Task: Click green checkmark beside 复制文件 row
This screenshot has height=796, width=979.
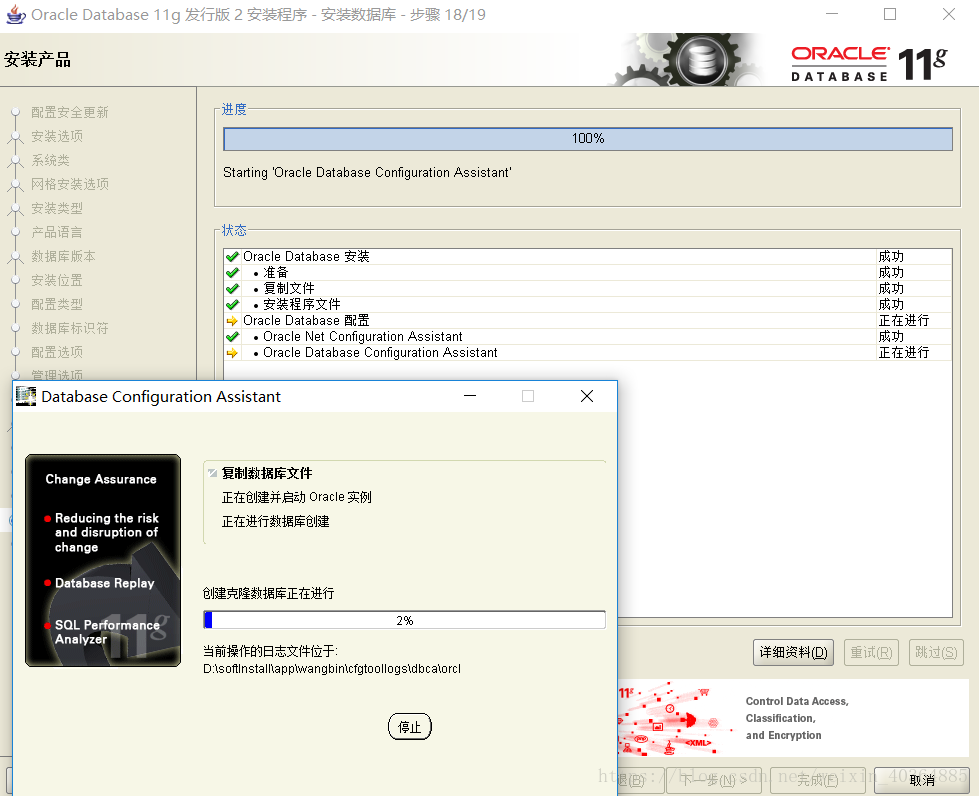Action: point(232,288)
